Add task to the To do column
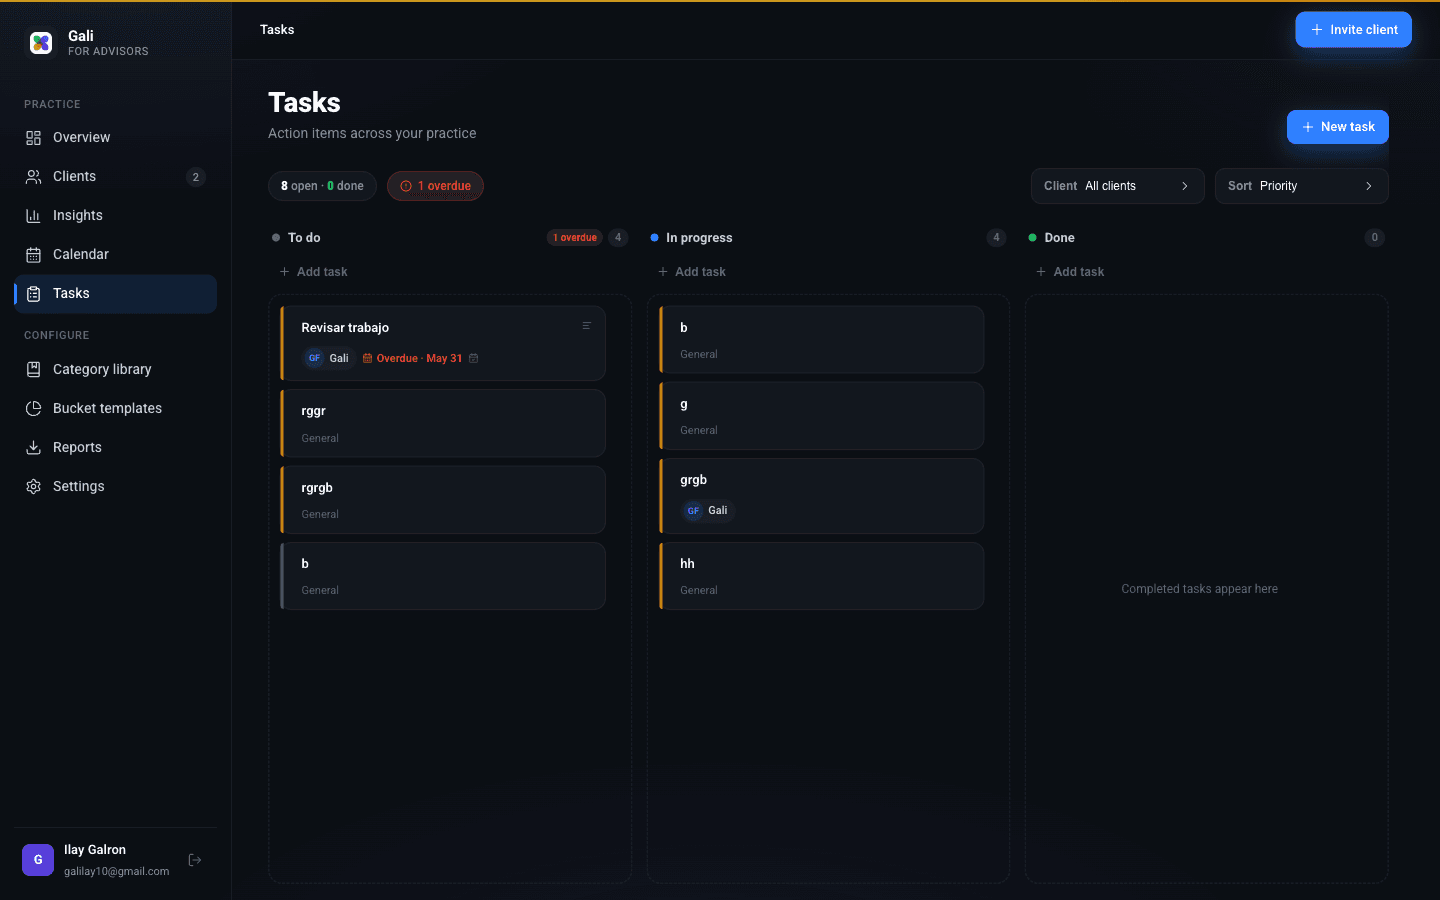The height and width of the screenshot is (900, 1440). point(313,272)
